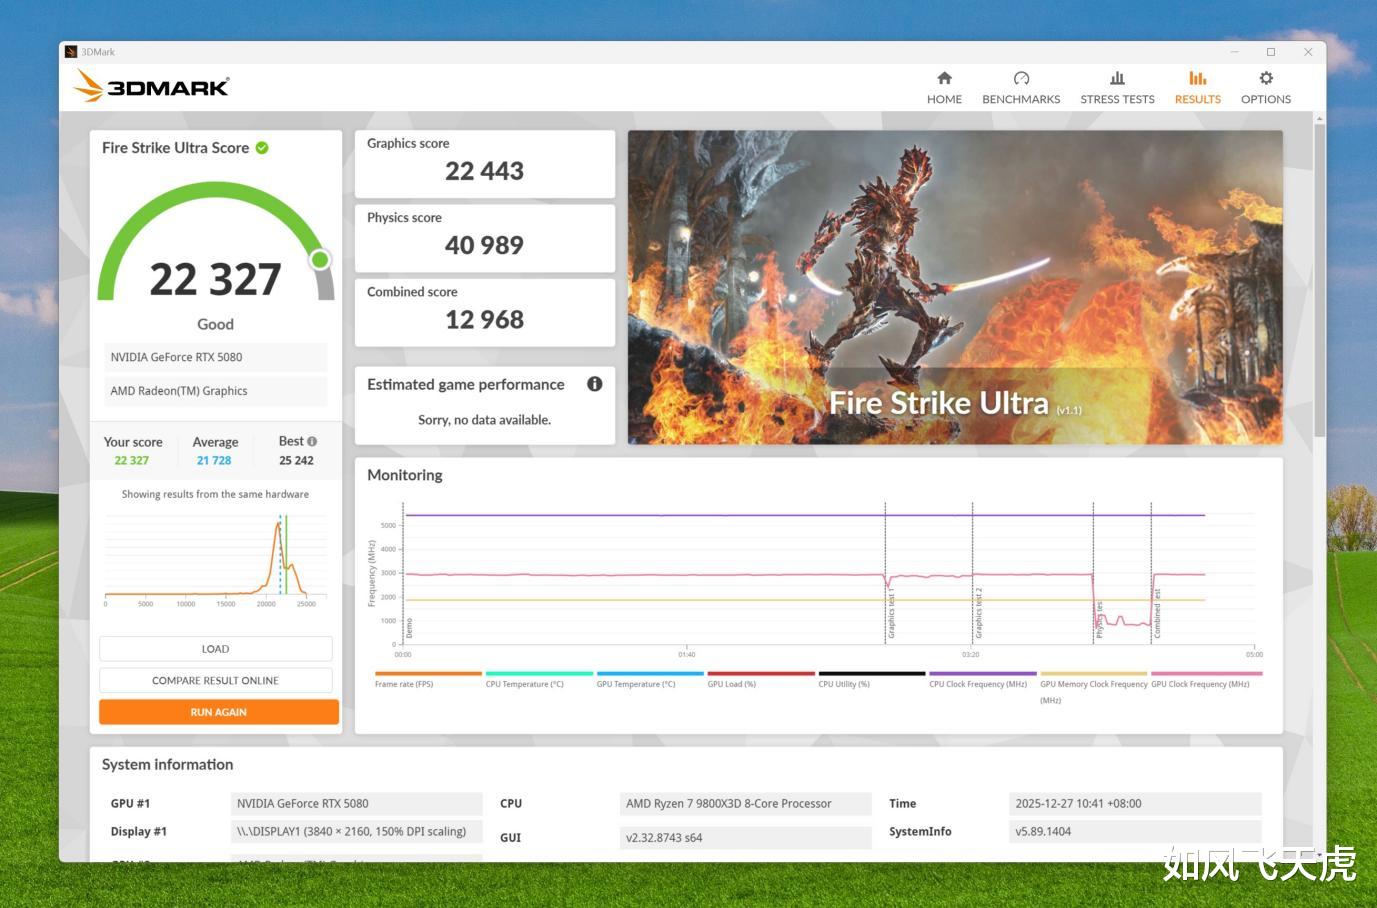Click the Combined score value 12 968
1377x908 pixels.
(485, 320)
